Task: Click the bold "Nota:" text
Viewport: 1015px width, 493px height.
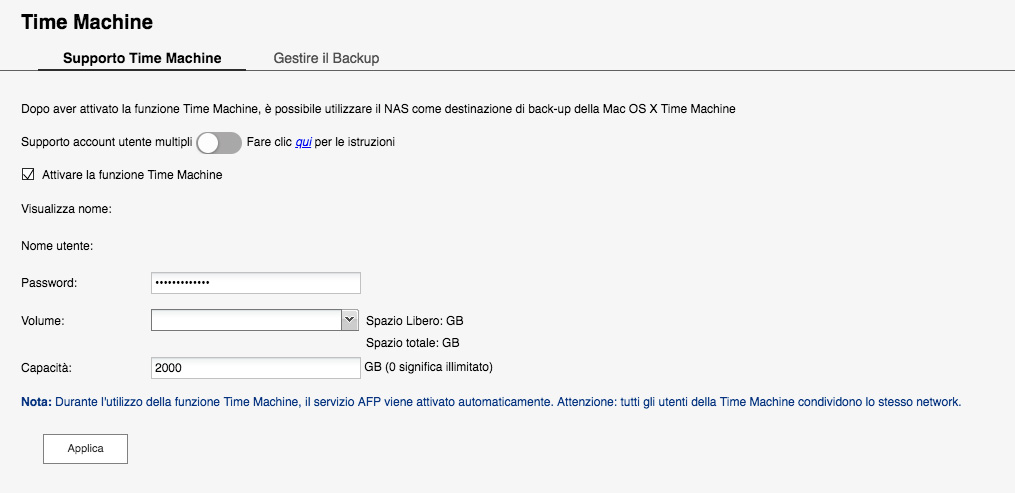Action: point(36,402)
